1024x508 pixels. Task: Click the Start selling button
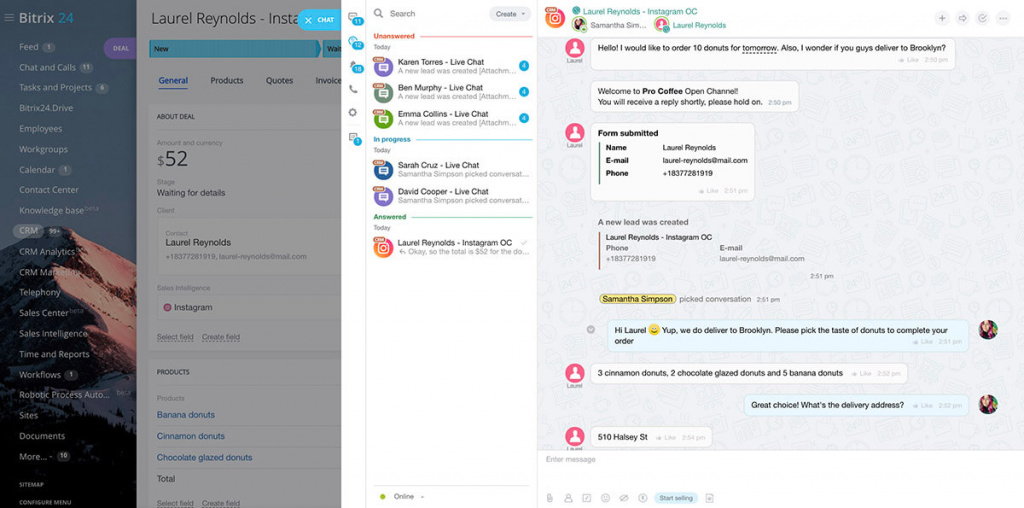(x=677, y=497)
